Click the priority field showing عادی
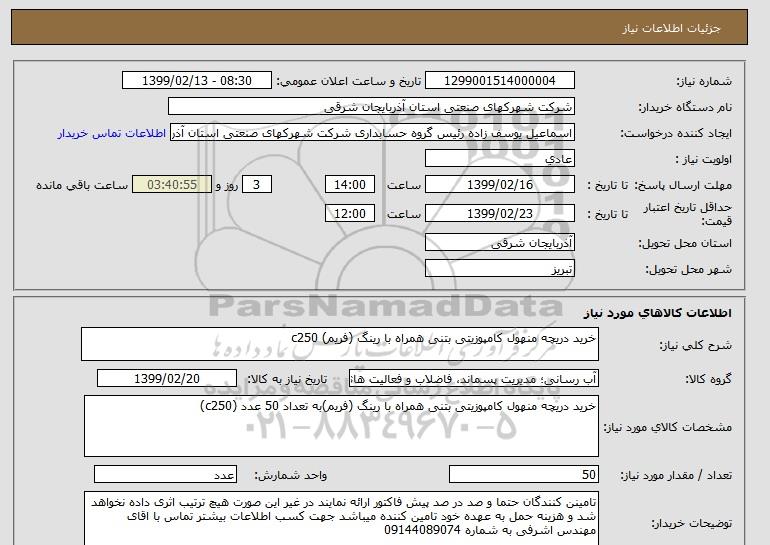The width and height of the screenshot is (770, 545). tap(499, 159)
